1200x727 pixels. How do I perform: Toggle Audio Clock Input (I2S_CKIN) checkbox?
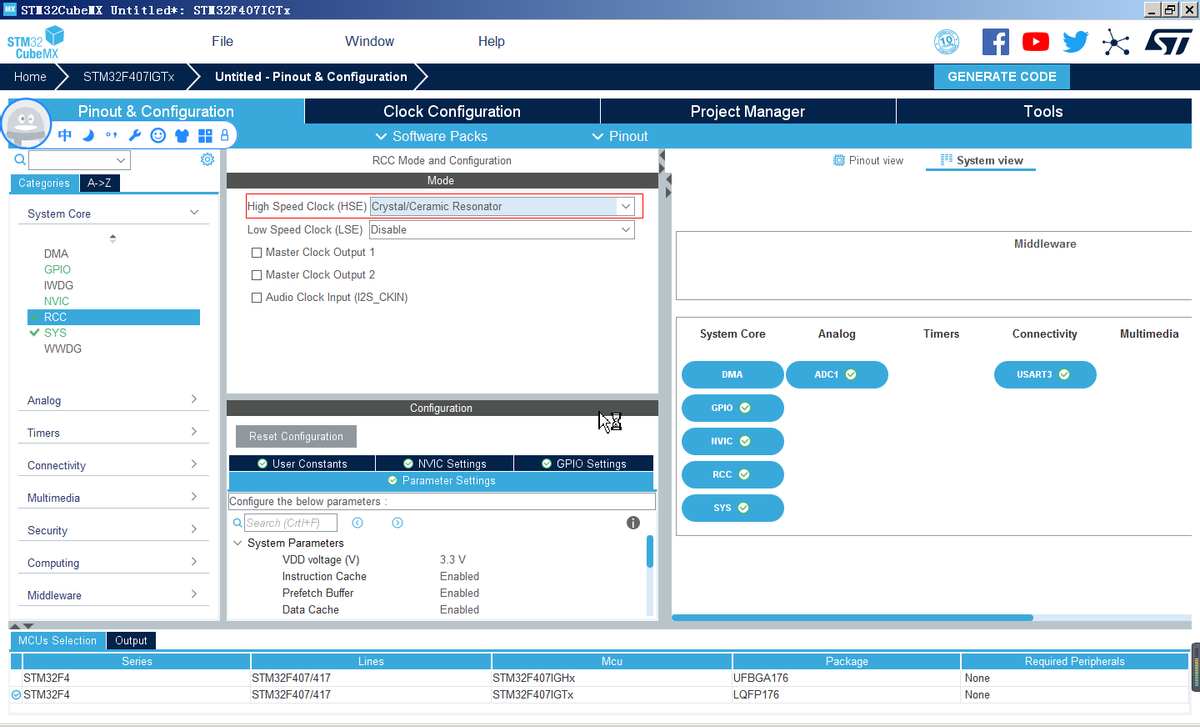pos(257,298)
